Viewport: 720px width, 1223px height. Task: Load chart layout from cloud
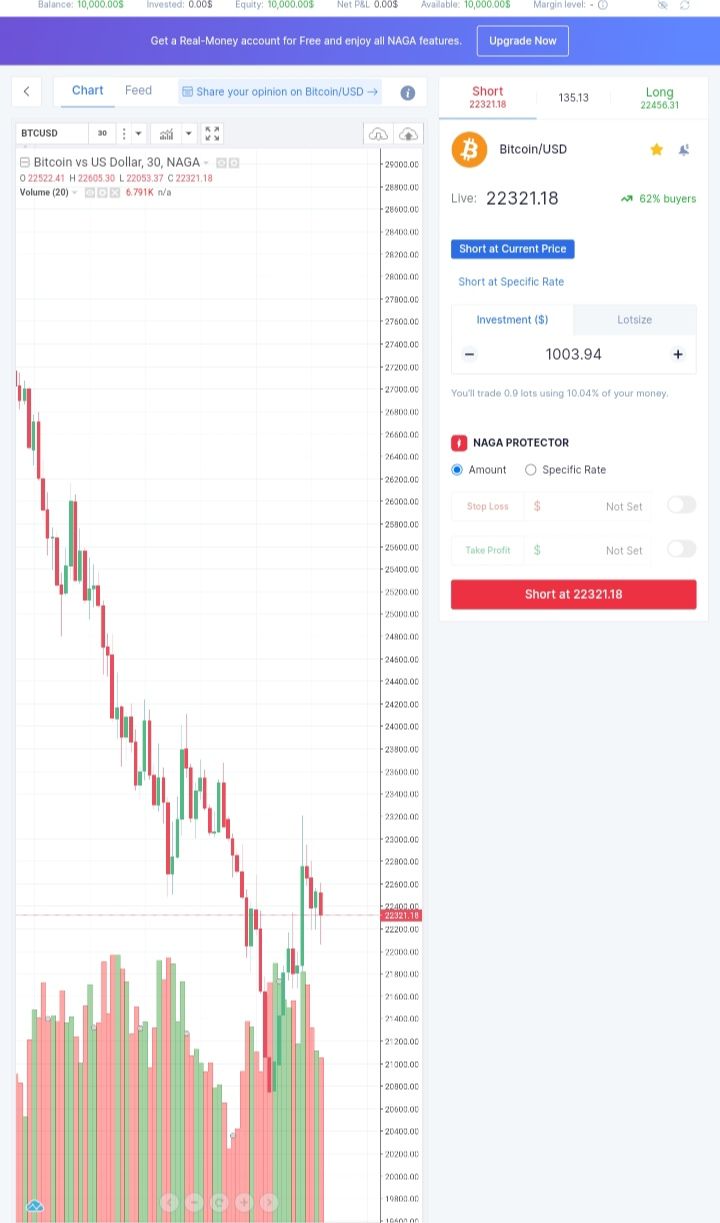point(378,133)
